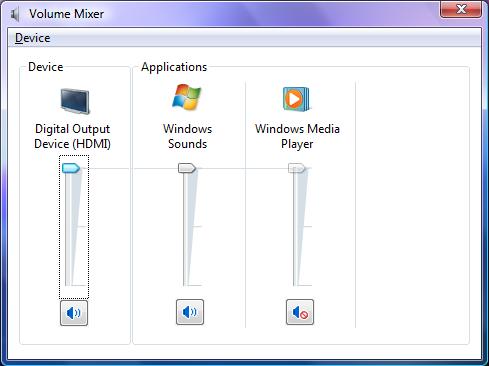Click the Windows Sounds flag icon
Screen dimensions: 489x366
click(187, 97)
